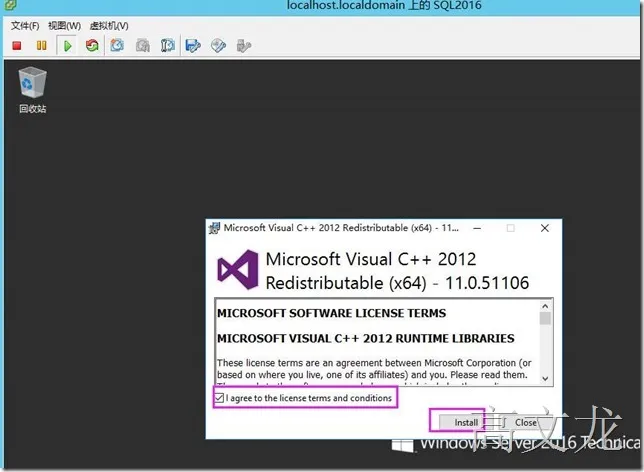The height and width of the screenshot is (472, 644).
Task: Click the red Stop VM toolbar icon
Action: pyautogui.click(x=17, y=45)
